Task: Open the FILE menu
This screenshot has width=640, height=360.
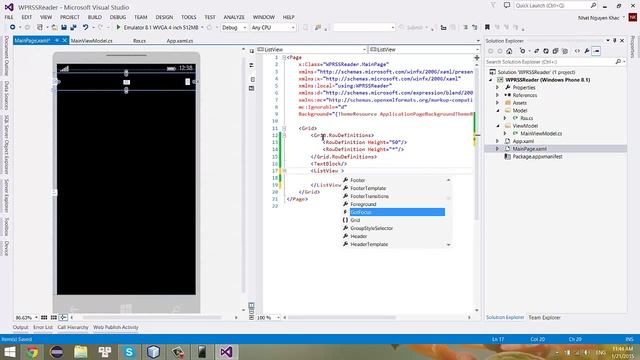Action: (9, 17)
